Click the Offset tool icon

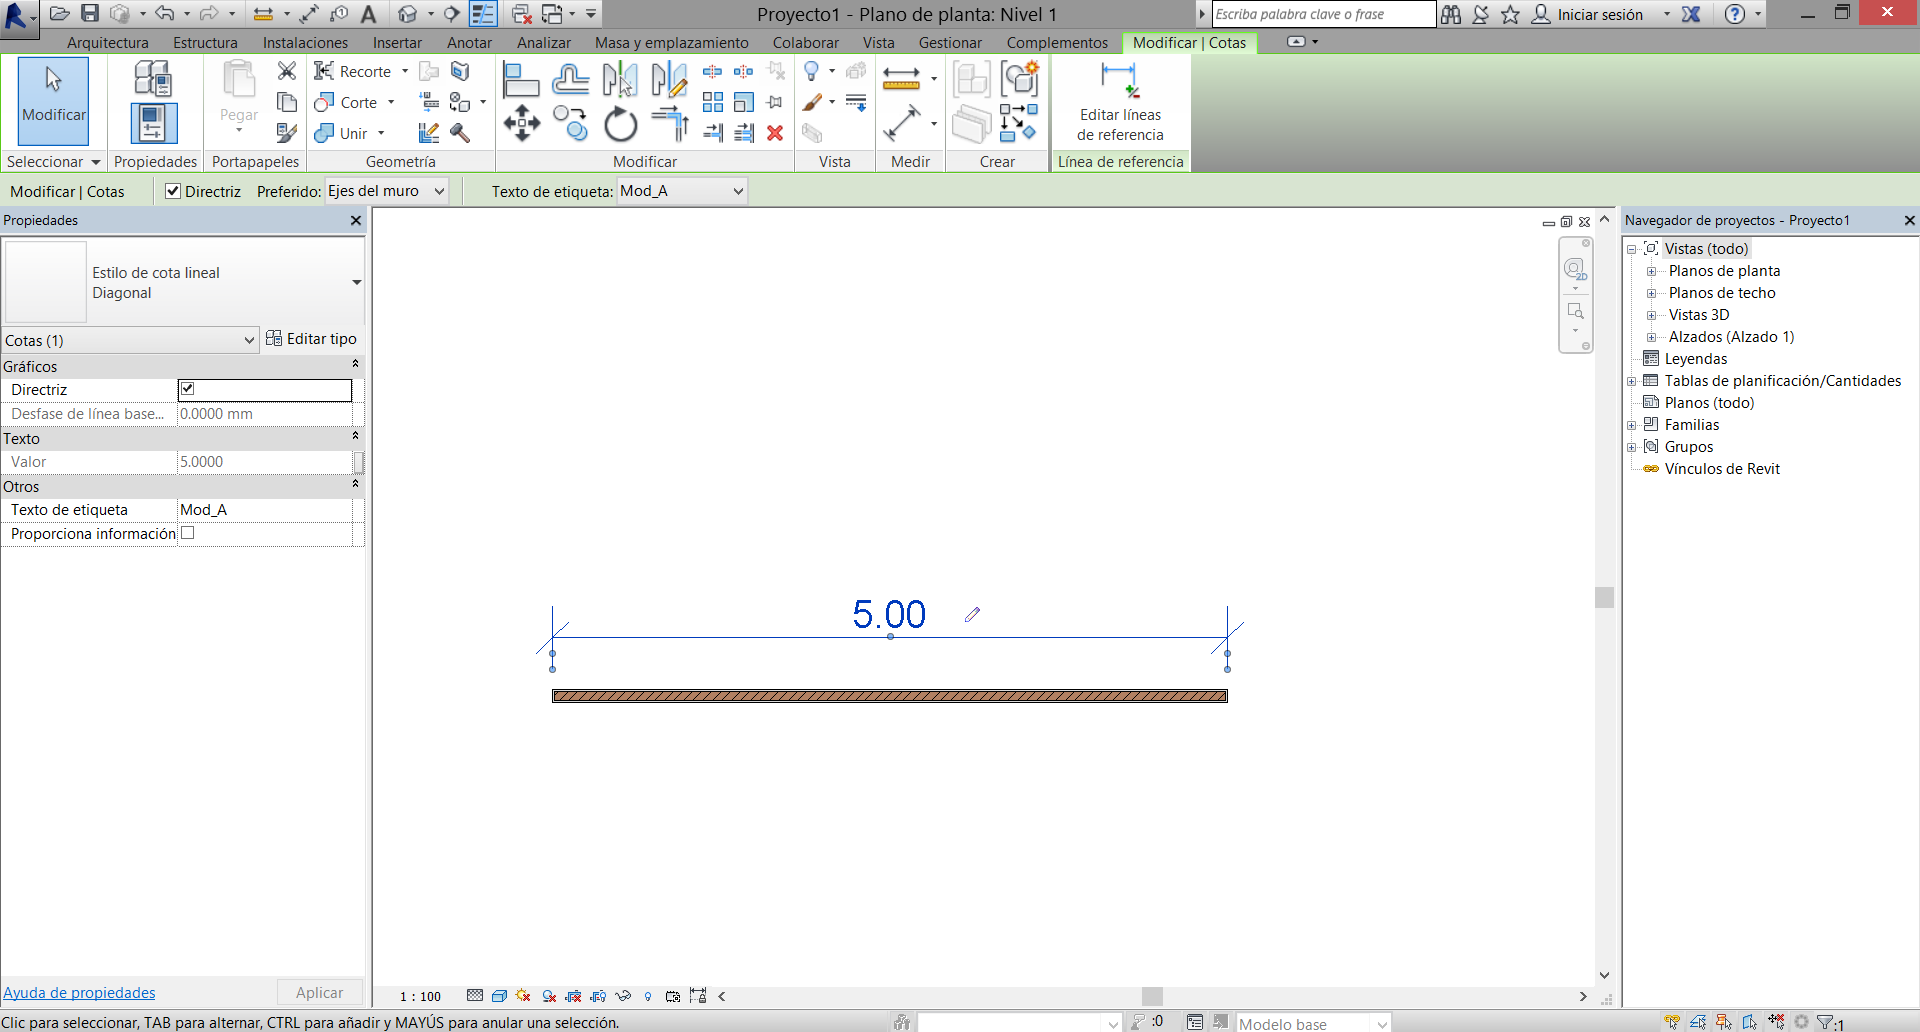(570, 79)
